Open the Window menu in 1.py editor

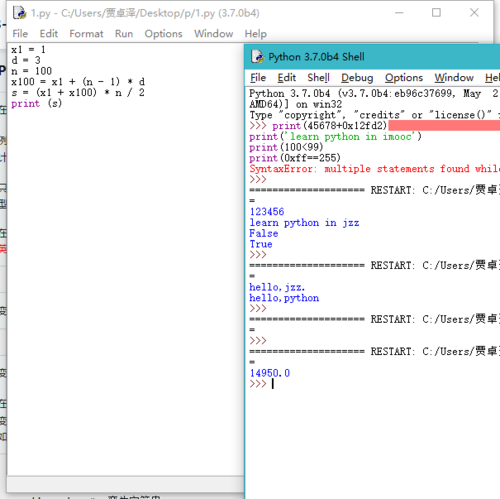[214, 34]
